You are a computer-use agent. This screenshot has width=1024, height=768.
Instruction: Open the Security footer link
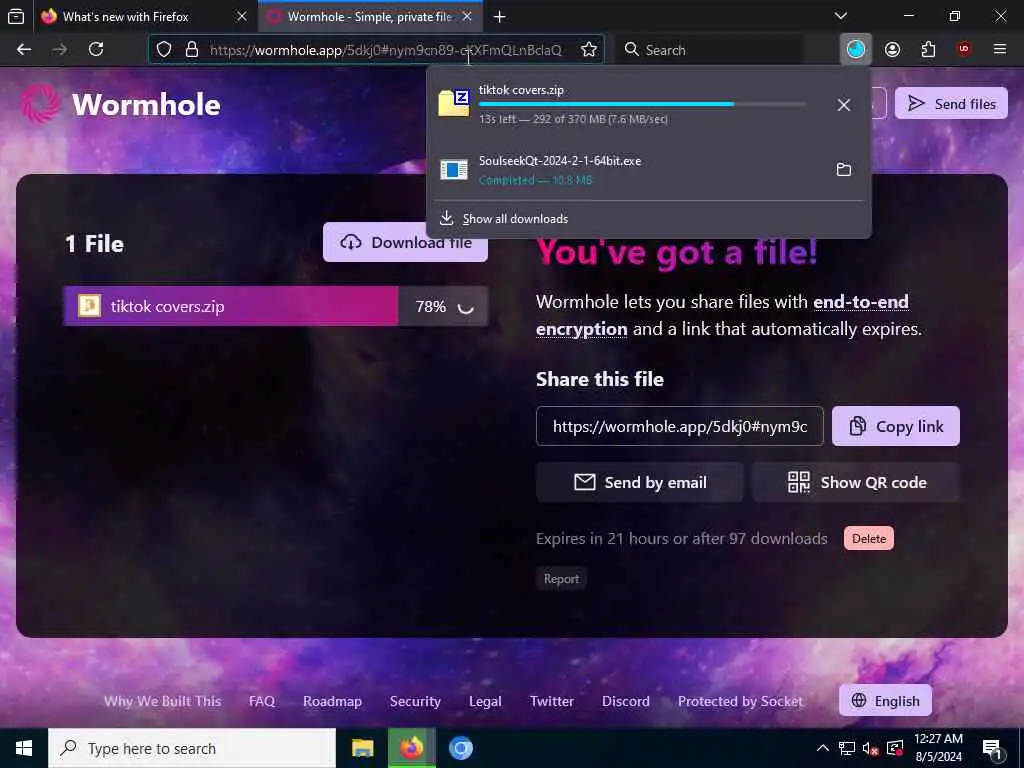coord(415,701)
